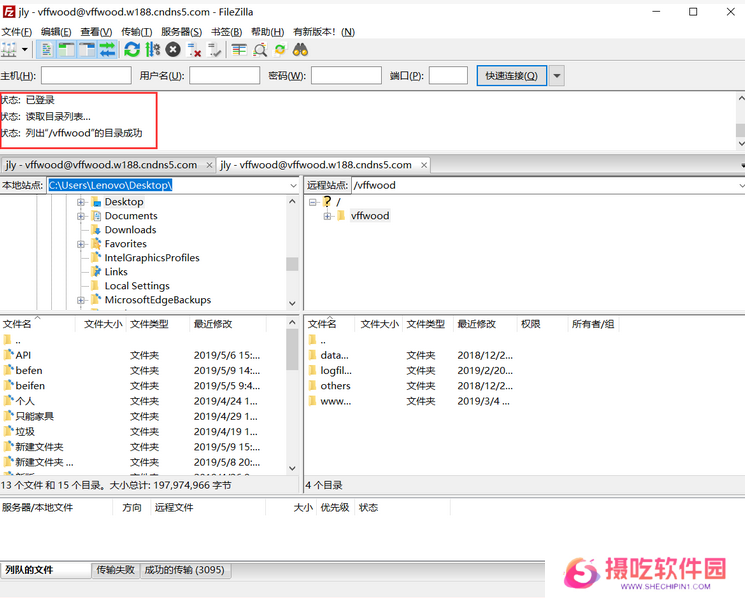Click the 主机(H) host input field
The image size is (745, 598).
tap(86, 76)
